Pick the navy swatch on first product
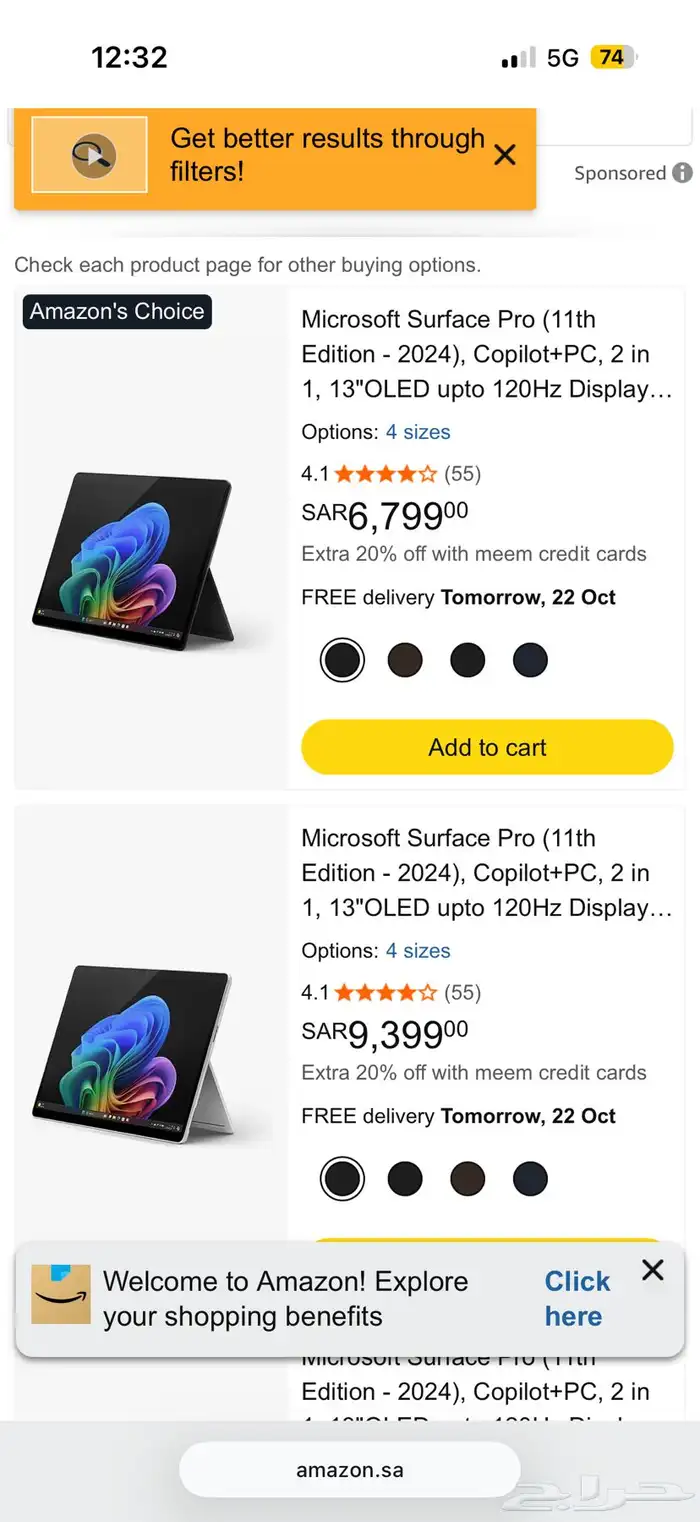Screen dimensions: 700x1522 point(530,660)
